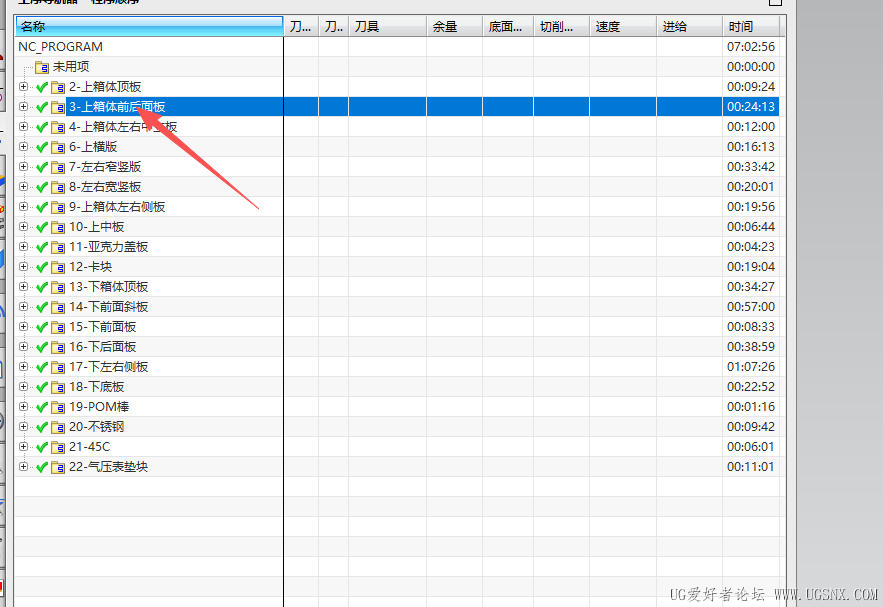Expand the 22-气压表垫块 program group

(x=23, y=466)
